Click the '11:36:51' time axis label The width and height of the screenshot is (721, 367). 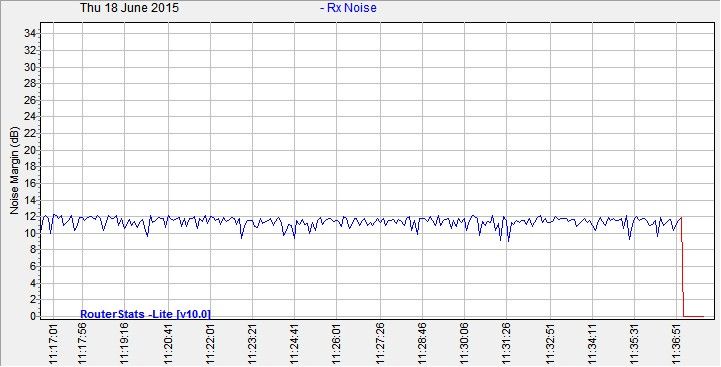677,343
